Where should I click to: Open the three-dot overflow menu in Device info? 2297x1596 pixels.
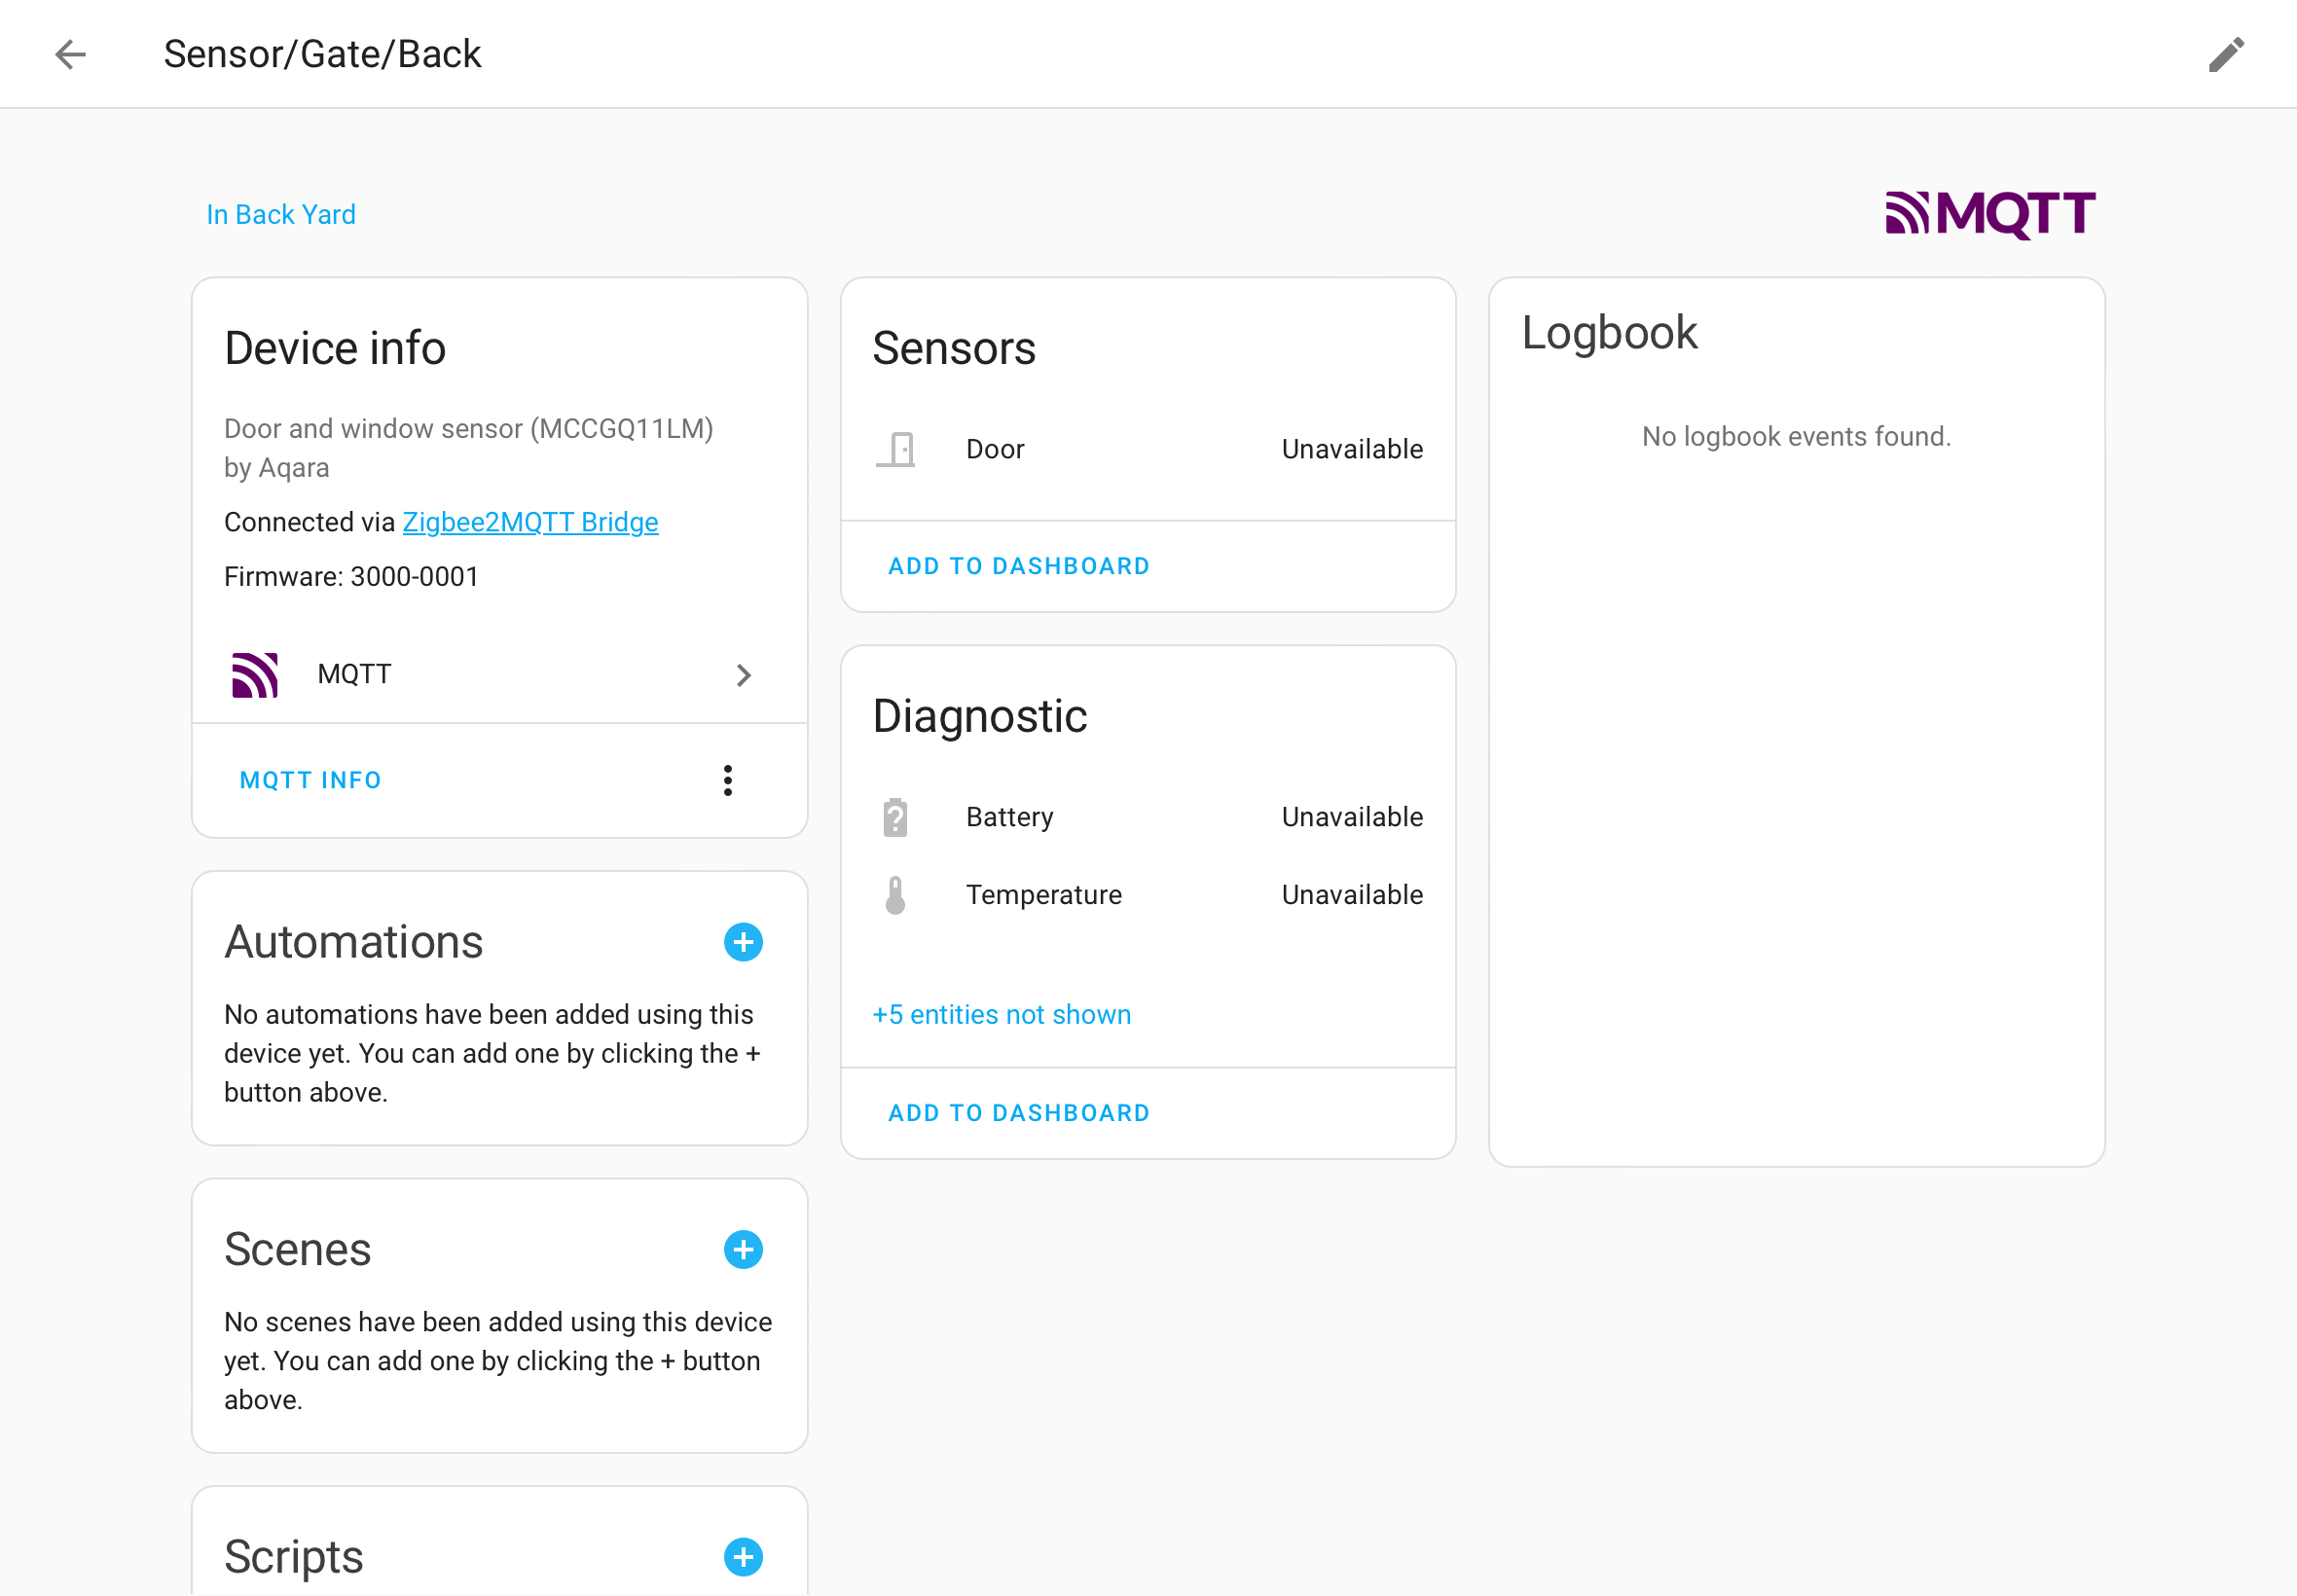pos(727,780)
